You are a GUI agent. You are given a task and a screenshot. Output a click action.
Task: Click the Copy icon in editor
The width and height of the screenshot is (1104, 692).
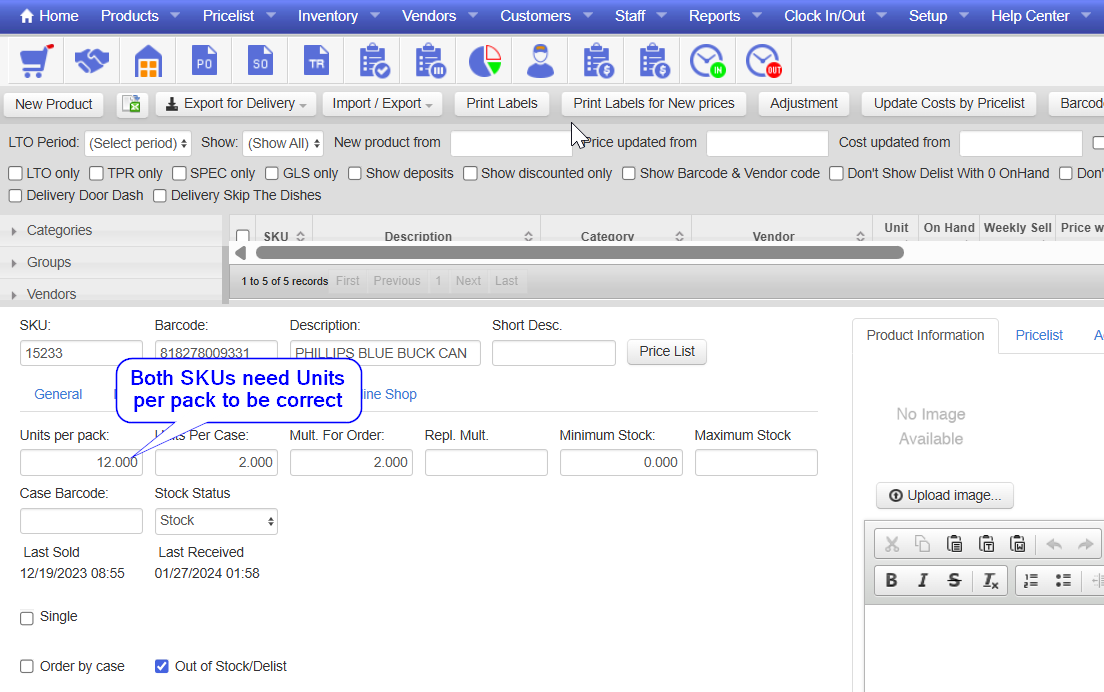click(x=922, y=544)
